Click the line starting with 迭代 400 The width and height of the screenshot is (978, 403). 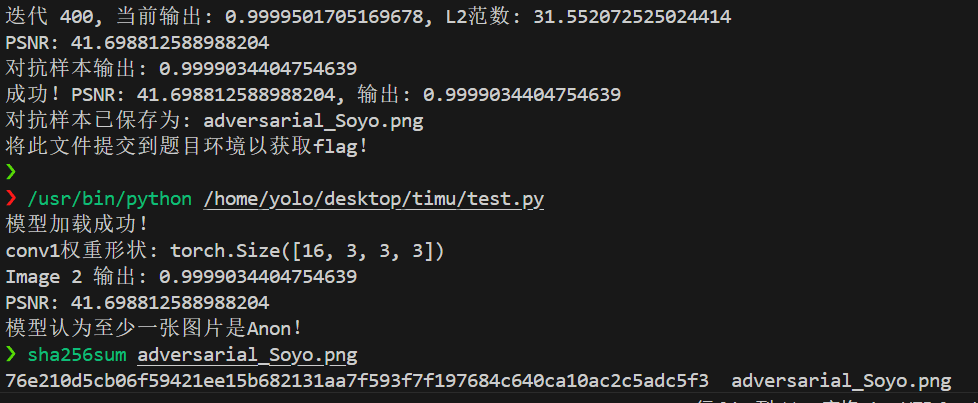pos(368,17)
